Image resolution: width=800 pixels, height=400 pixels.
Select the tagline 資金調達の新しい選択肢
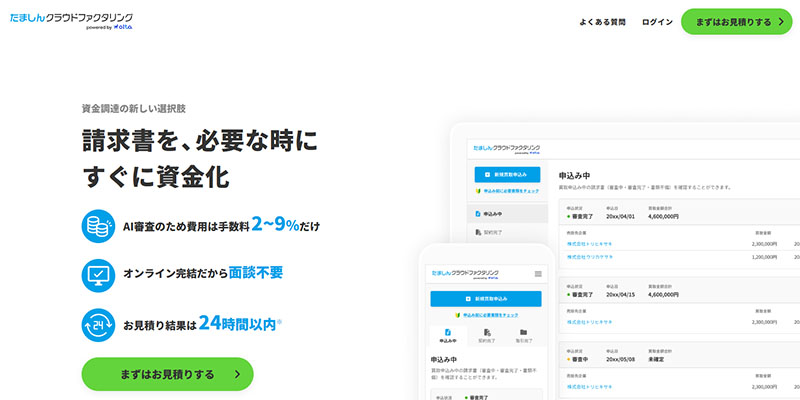(x=134, y=108)
